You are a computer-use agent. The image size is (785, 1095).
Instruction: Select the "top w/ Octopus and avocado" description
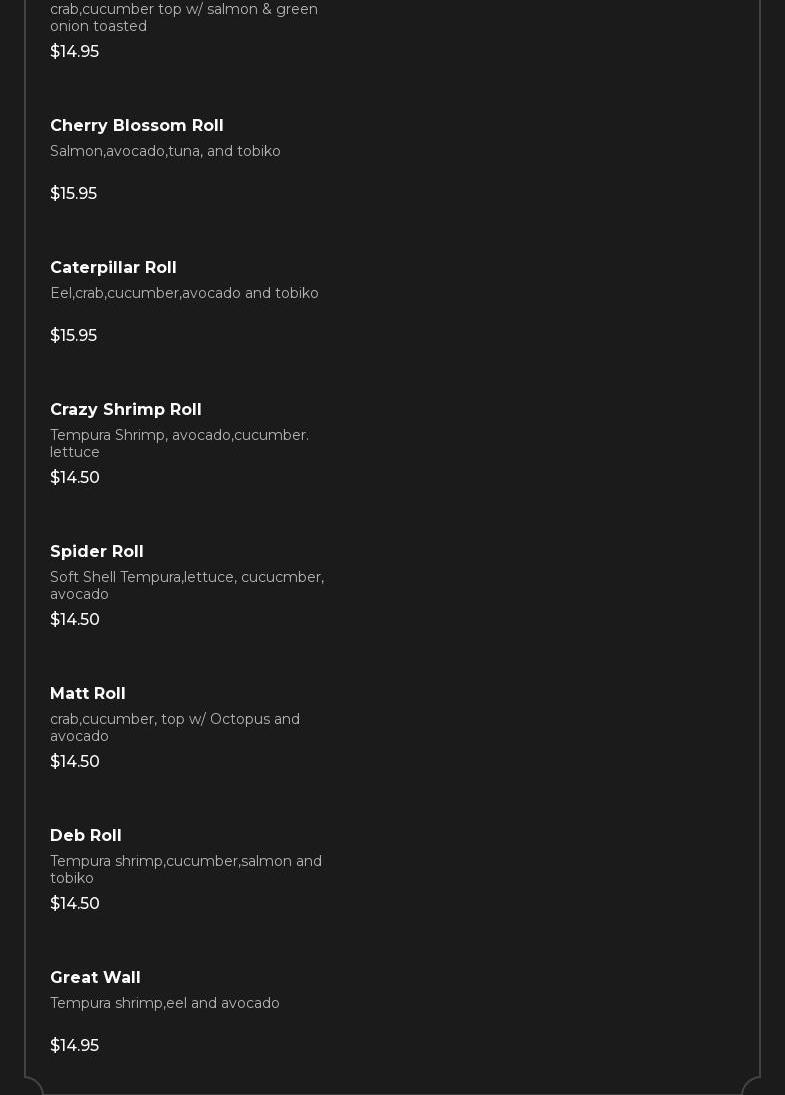(x=175, y=727)
